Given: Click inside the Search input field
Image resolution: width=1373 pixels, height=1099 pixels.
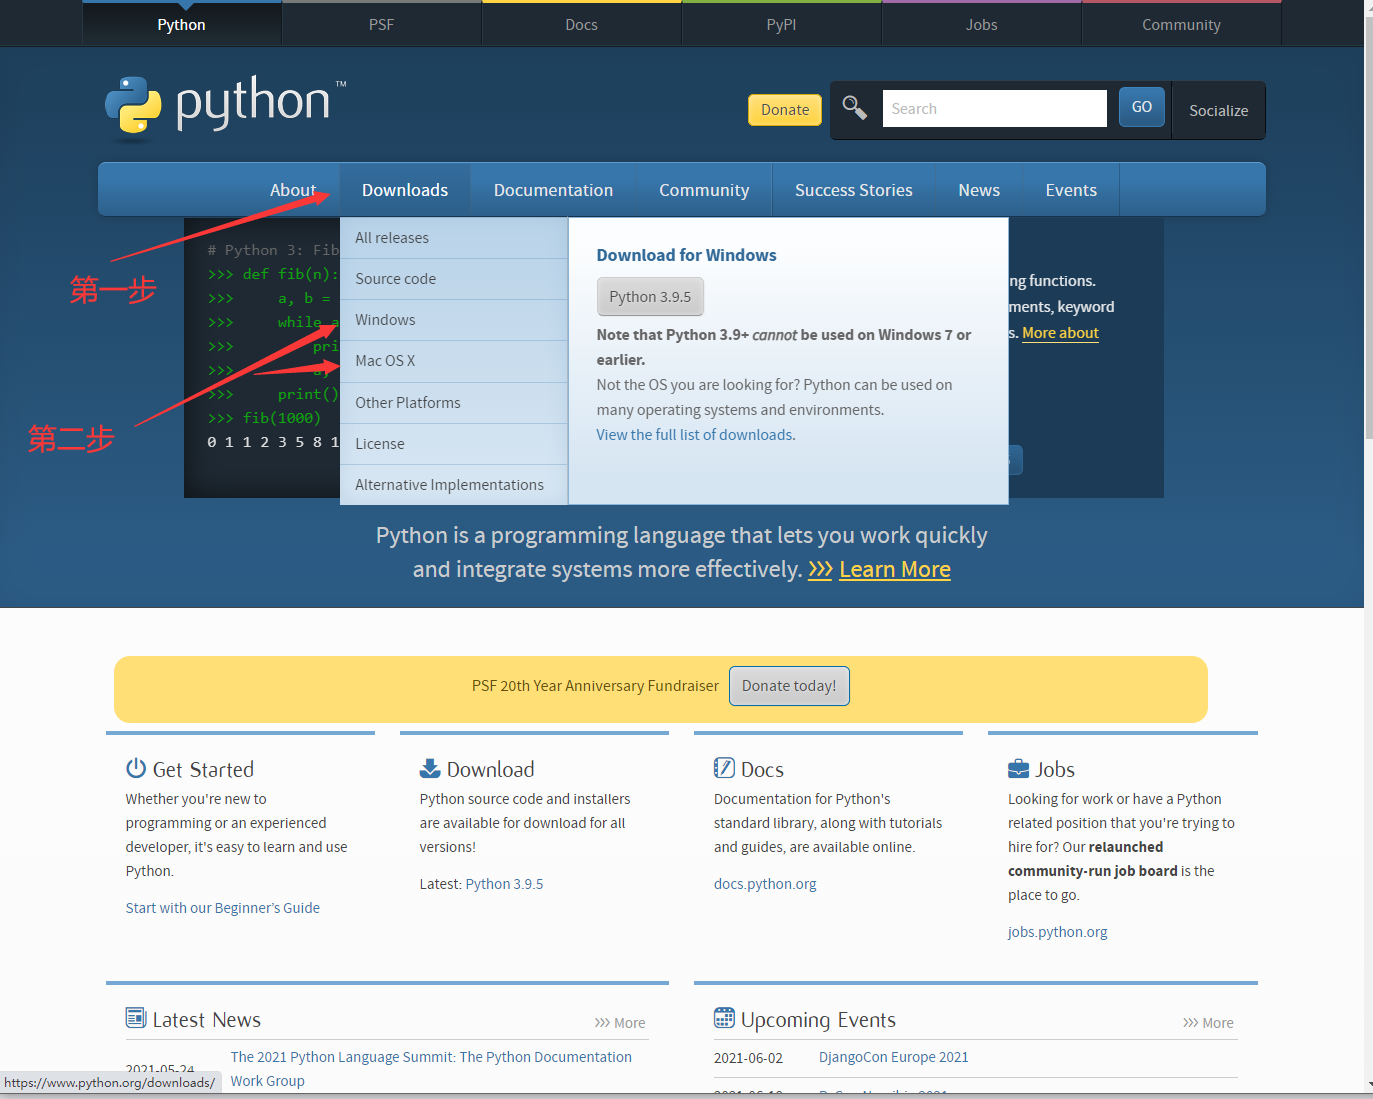Looking at the screenshot, I should pos(994,109).
